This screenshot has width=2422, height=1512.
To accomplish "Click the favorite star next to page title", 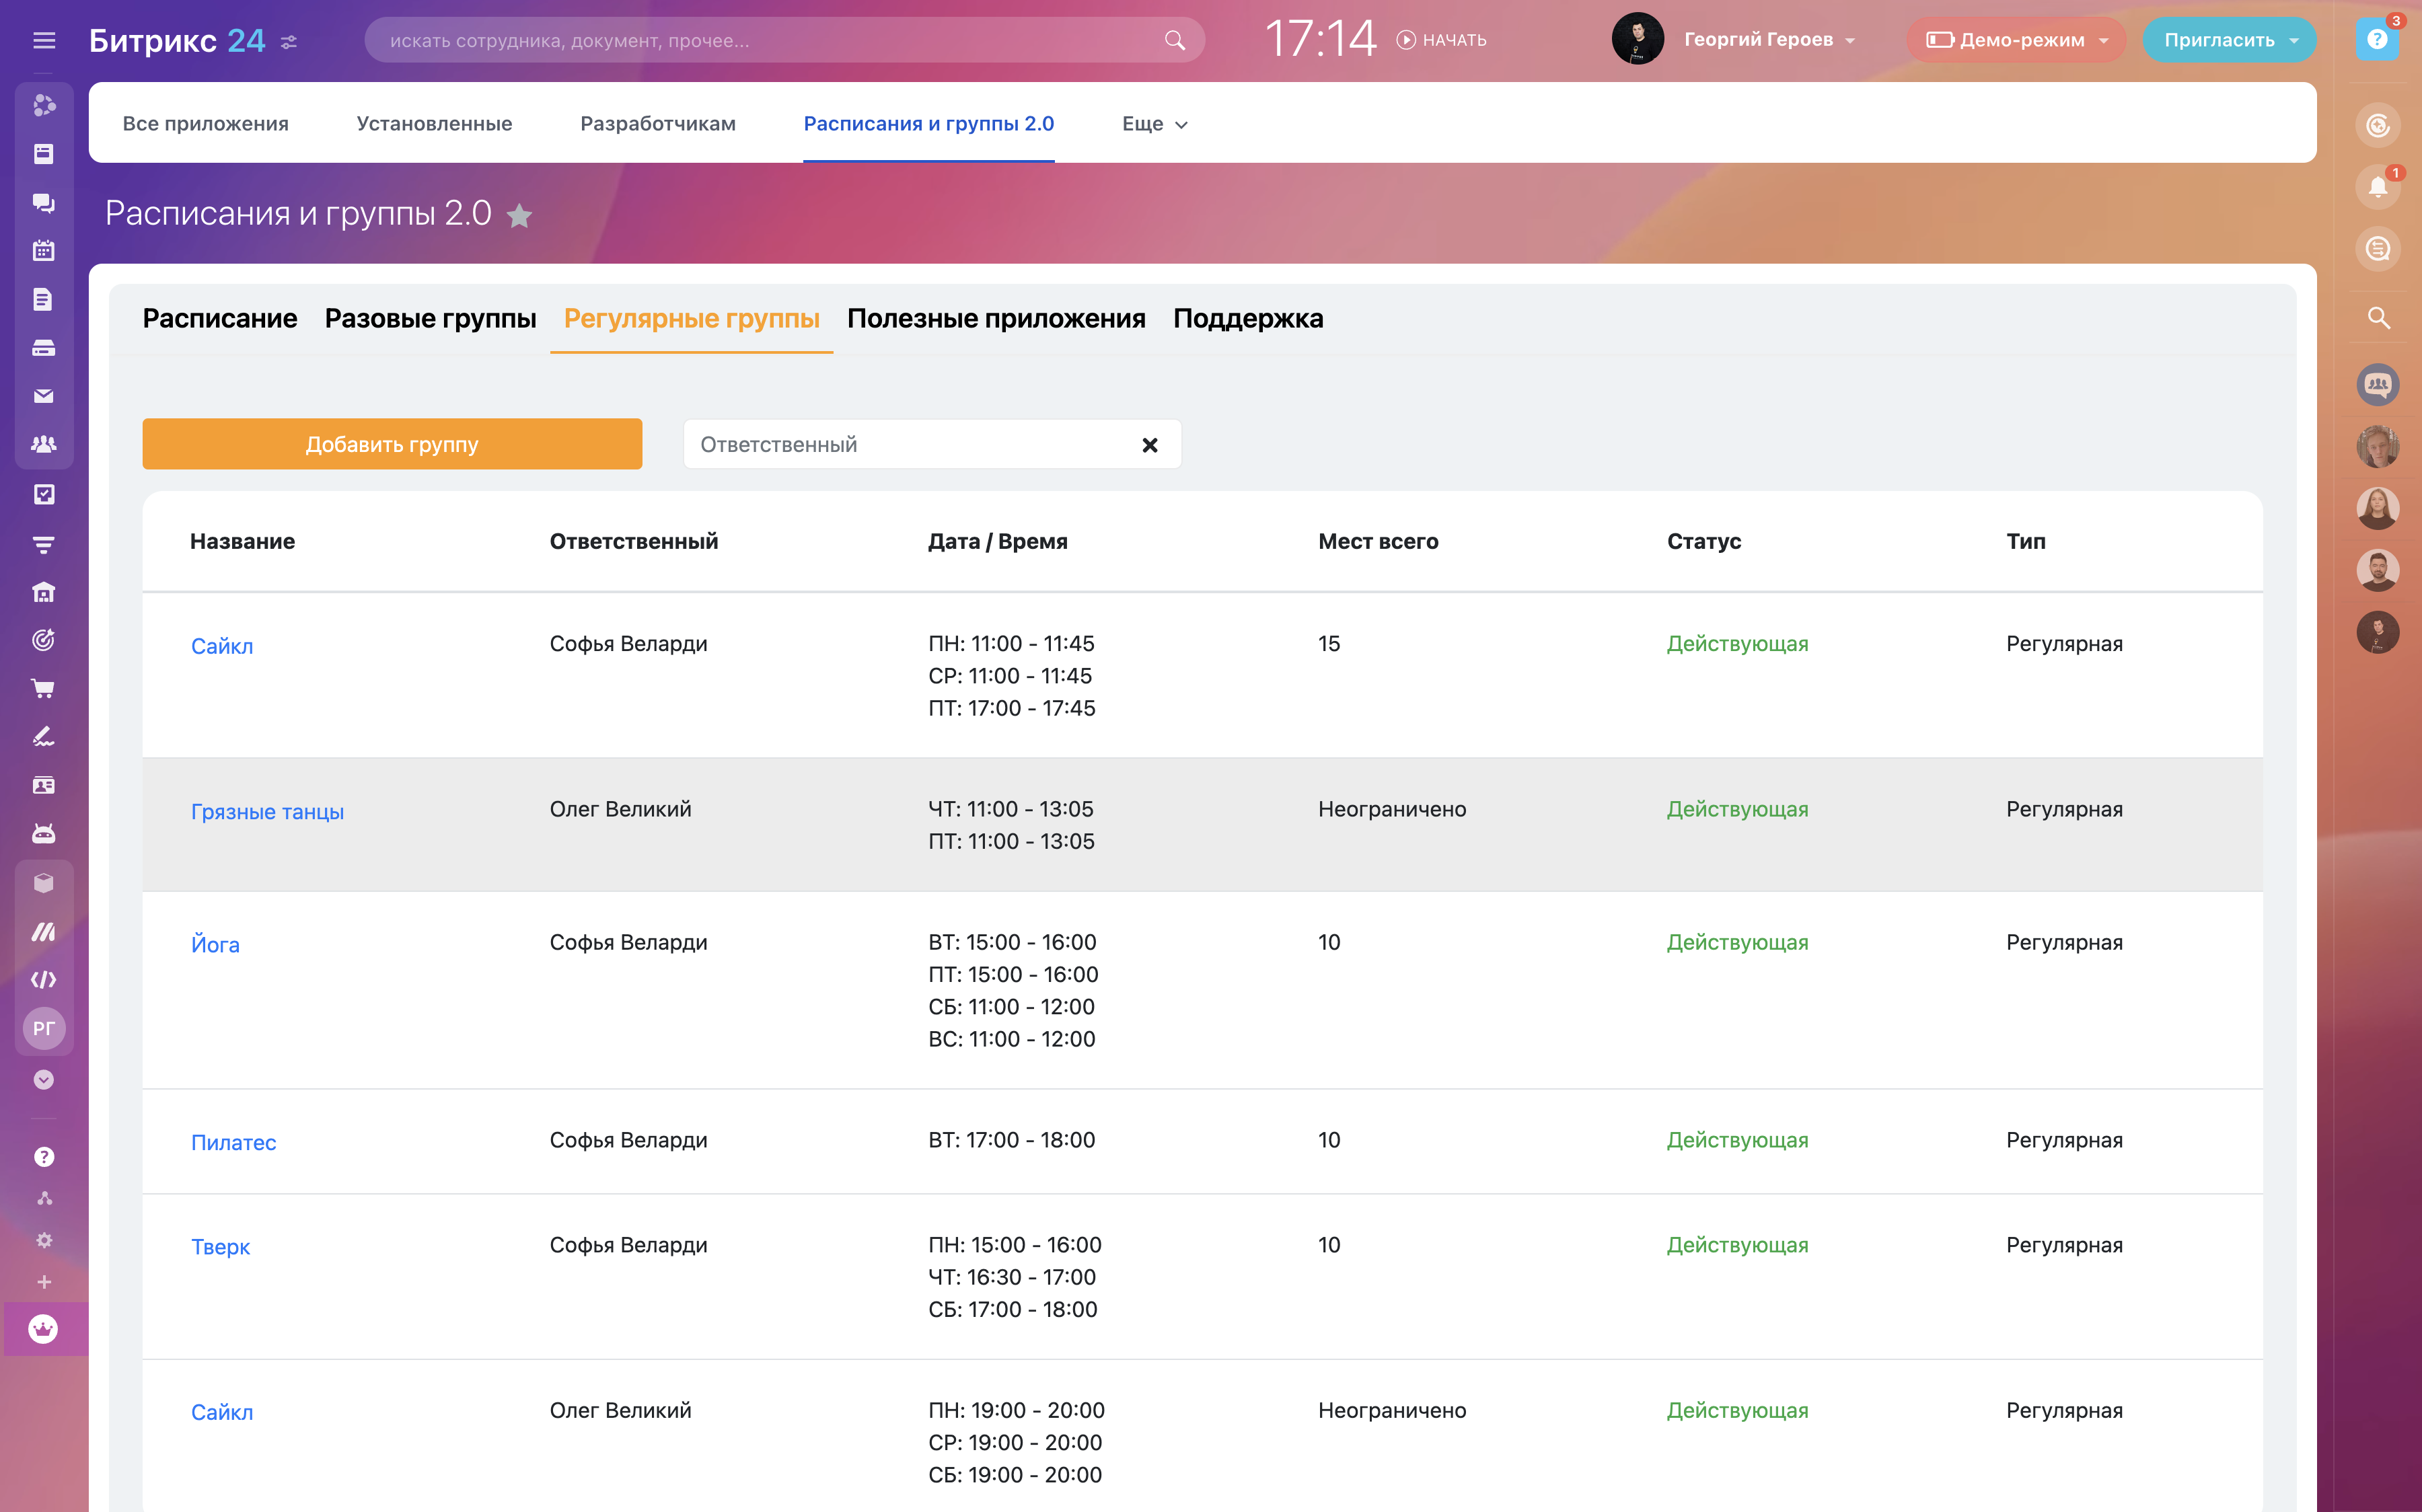I will click(519, 216).
